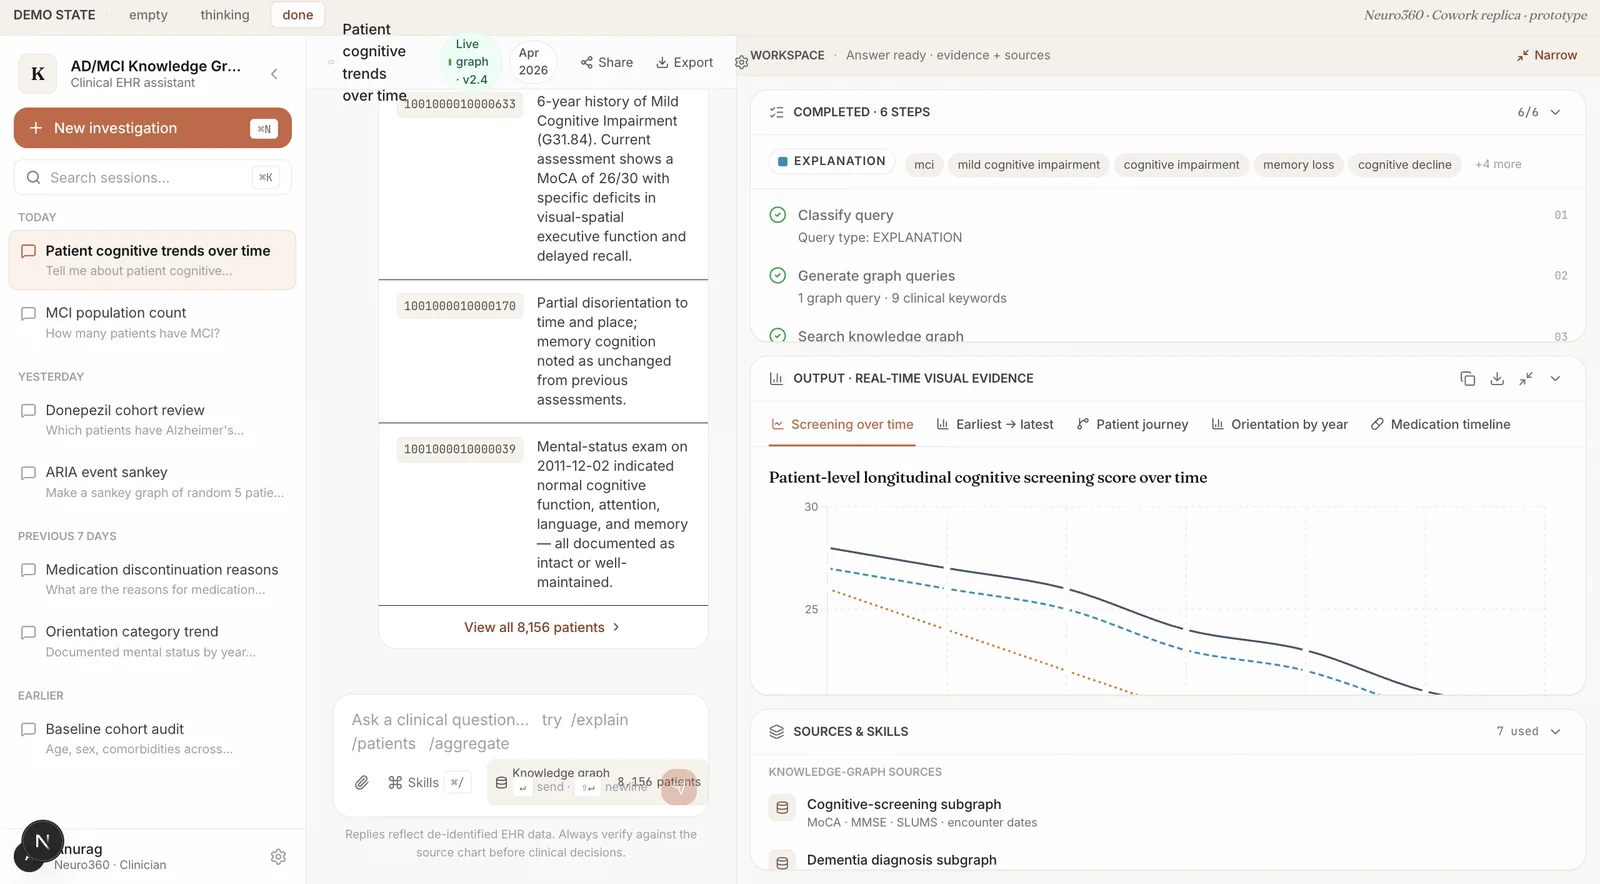This screenshot has height=884, width=1600.
Task: Toggle the Live graph v2.4 badge
Action: 469,62
